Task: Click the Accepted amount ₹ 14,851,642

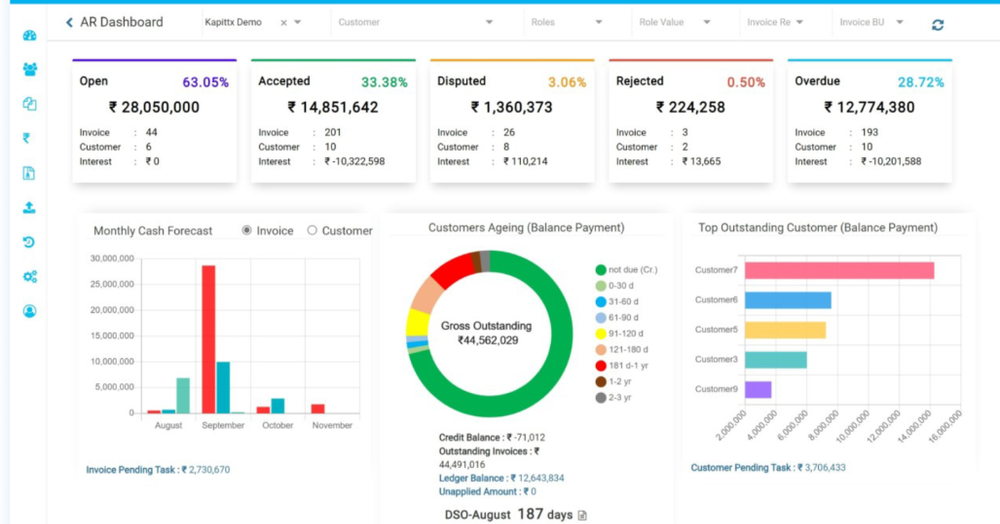Action: click(x=333, y=107)
